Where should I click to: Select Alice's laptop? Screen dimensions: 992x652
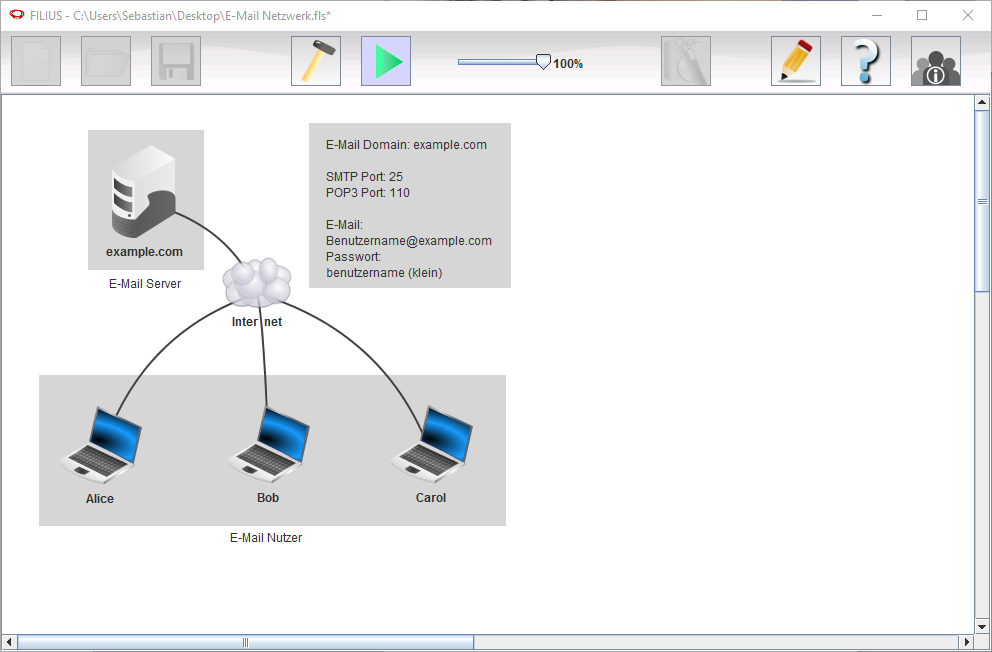100,445
